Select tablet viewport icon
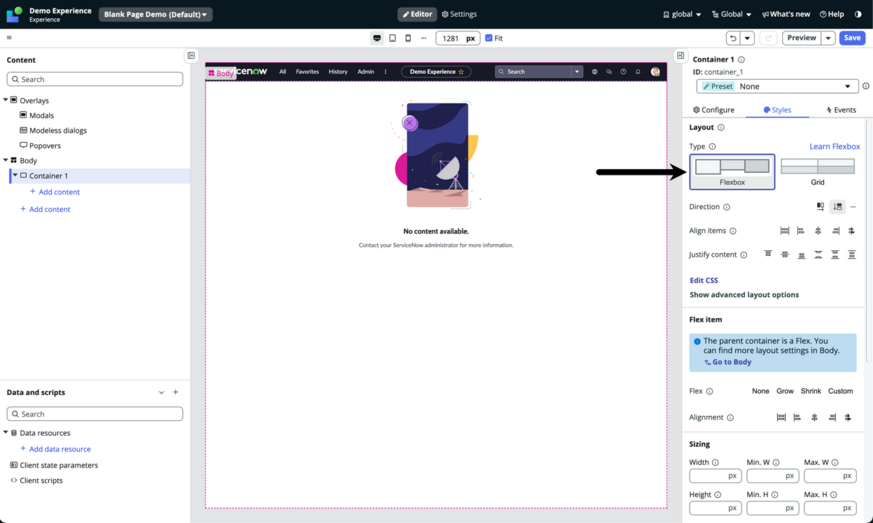Image resolution: width=873 pixels, height=523 pixels. tap(393, 38)
